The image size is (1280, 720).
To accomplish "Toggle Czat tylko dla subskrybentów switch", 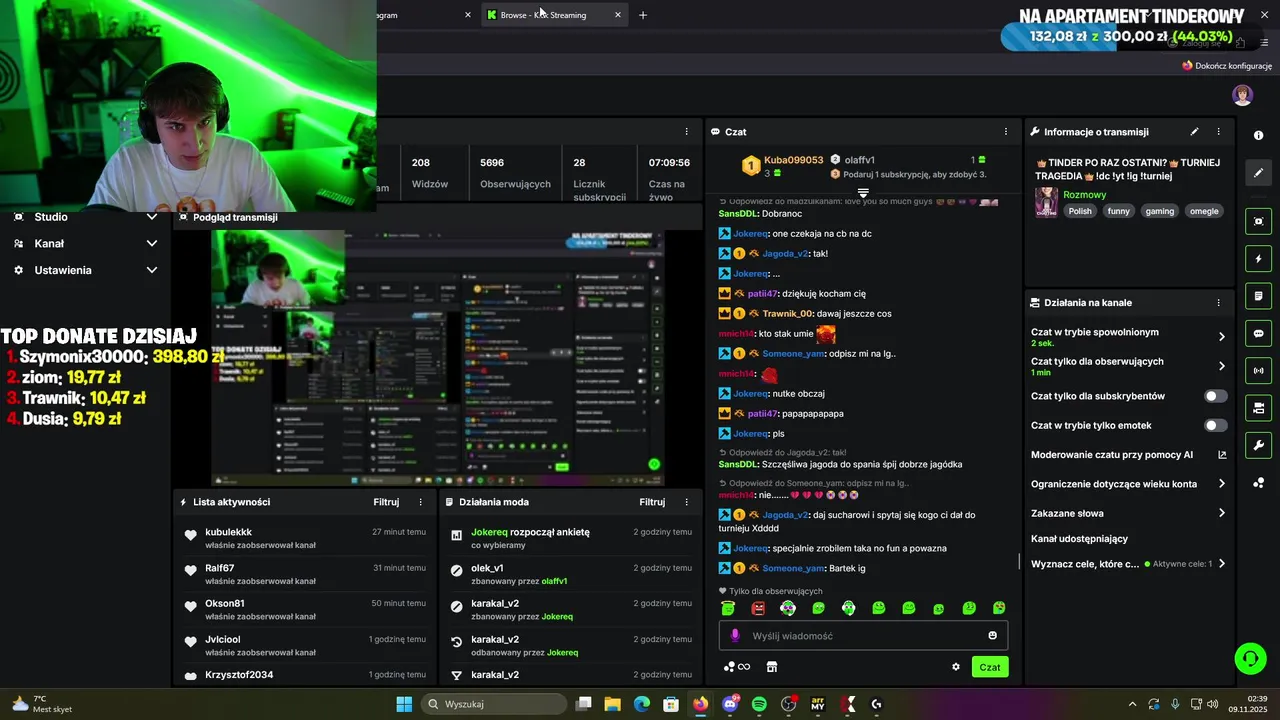I will [1215, 396].
